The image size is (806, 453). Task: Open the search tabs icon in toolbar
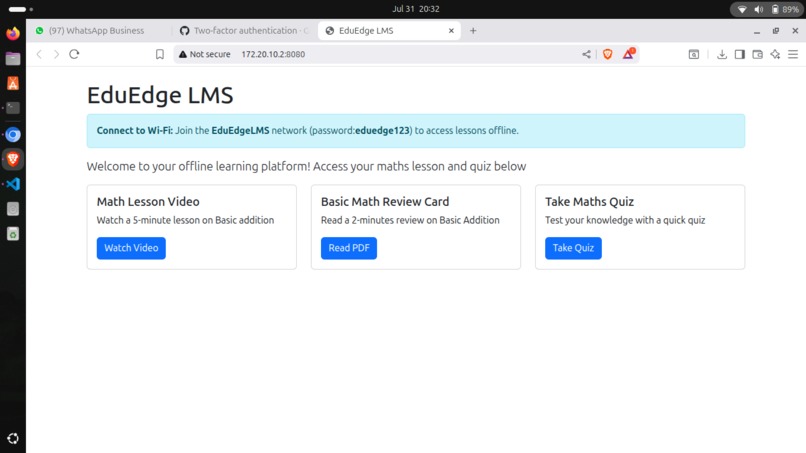click(x=693, y=54)
